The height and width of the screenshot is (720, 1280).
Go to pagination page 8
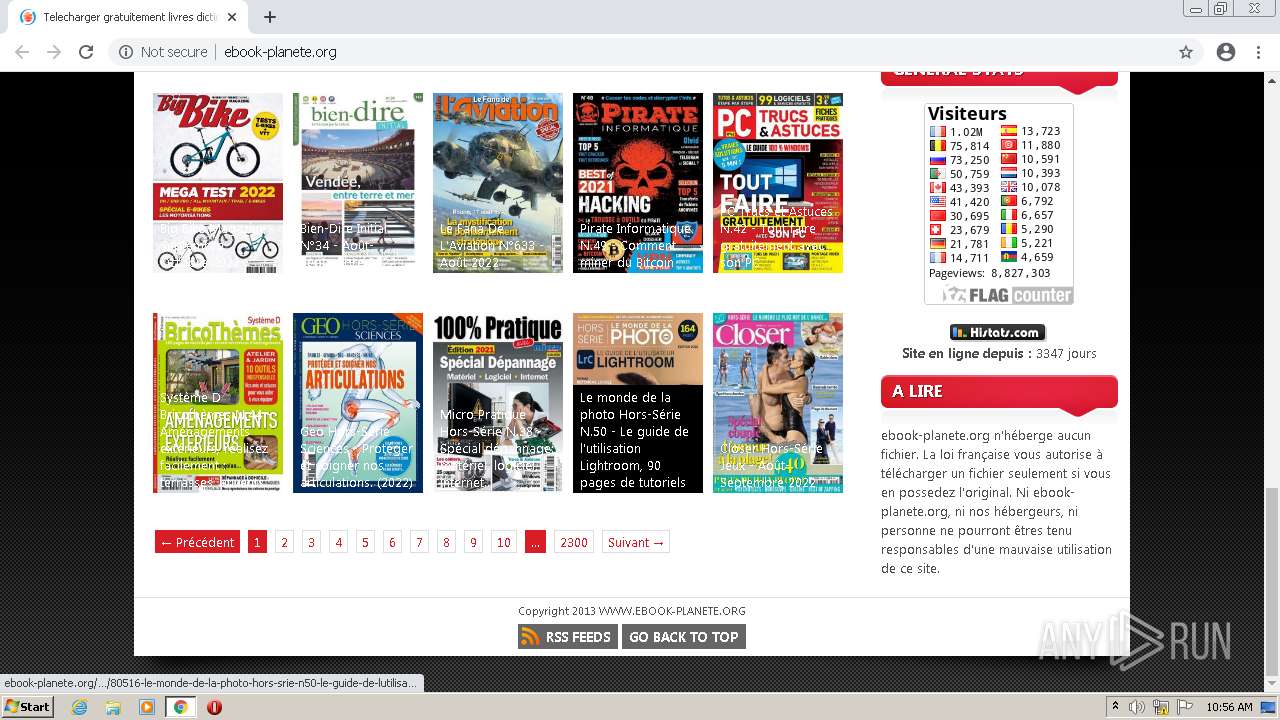tap(446, 542)
